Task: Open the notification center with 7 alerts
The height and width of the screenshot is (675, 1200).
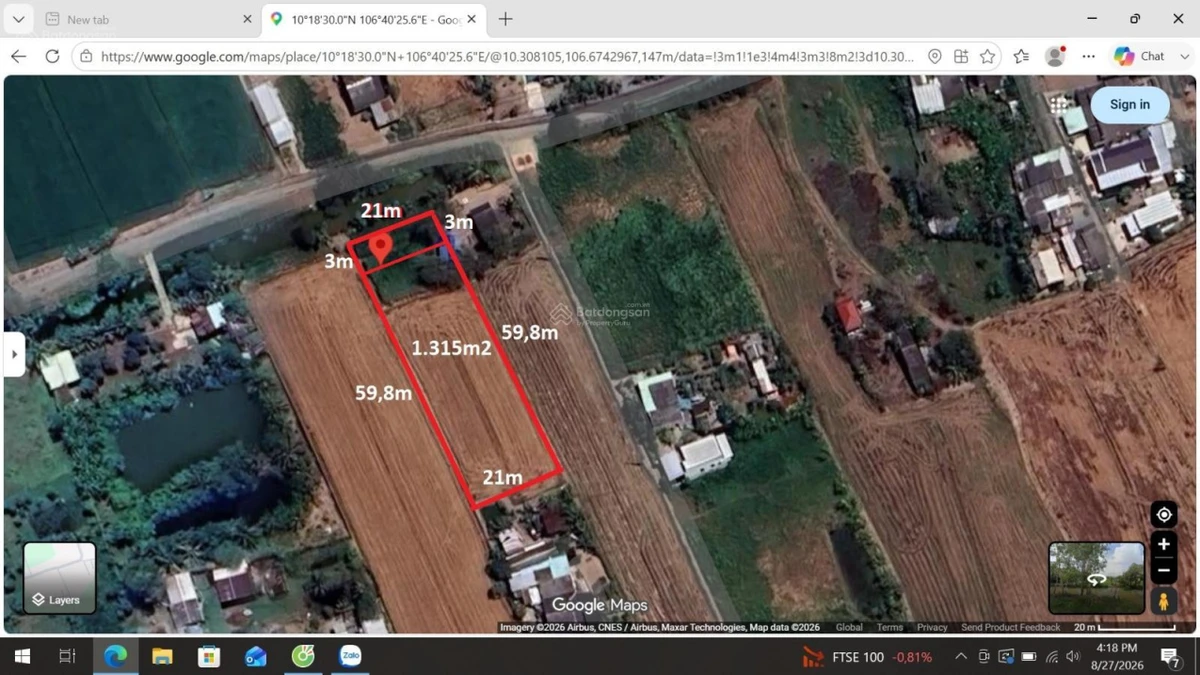Action: (1169, 657)
